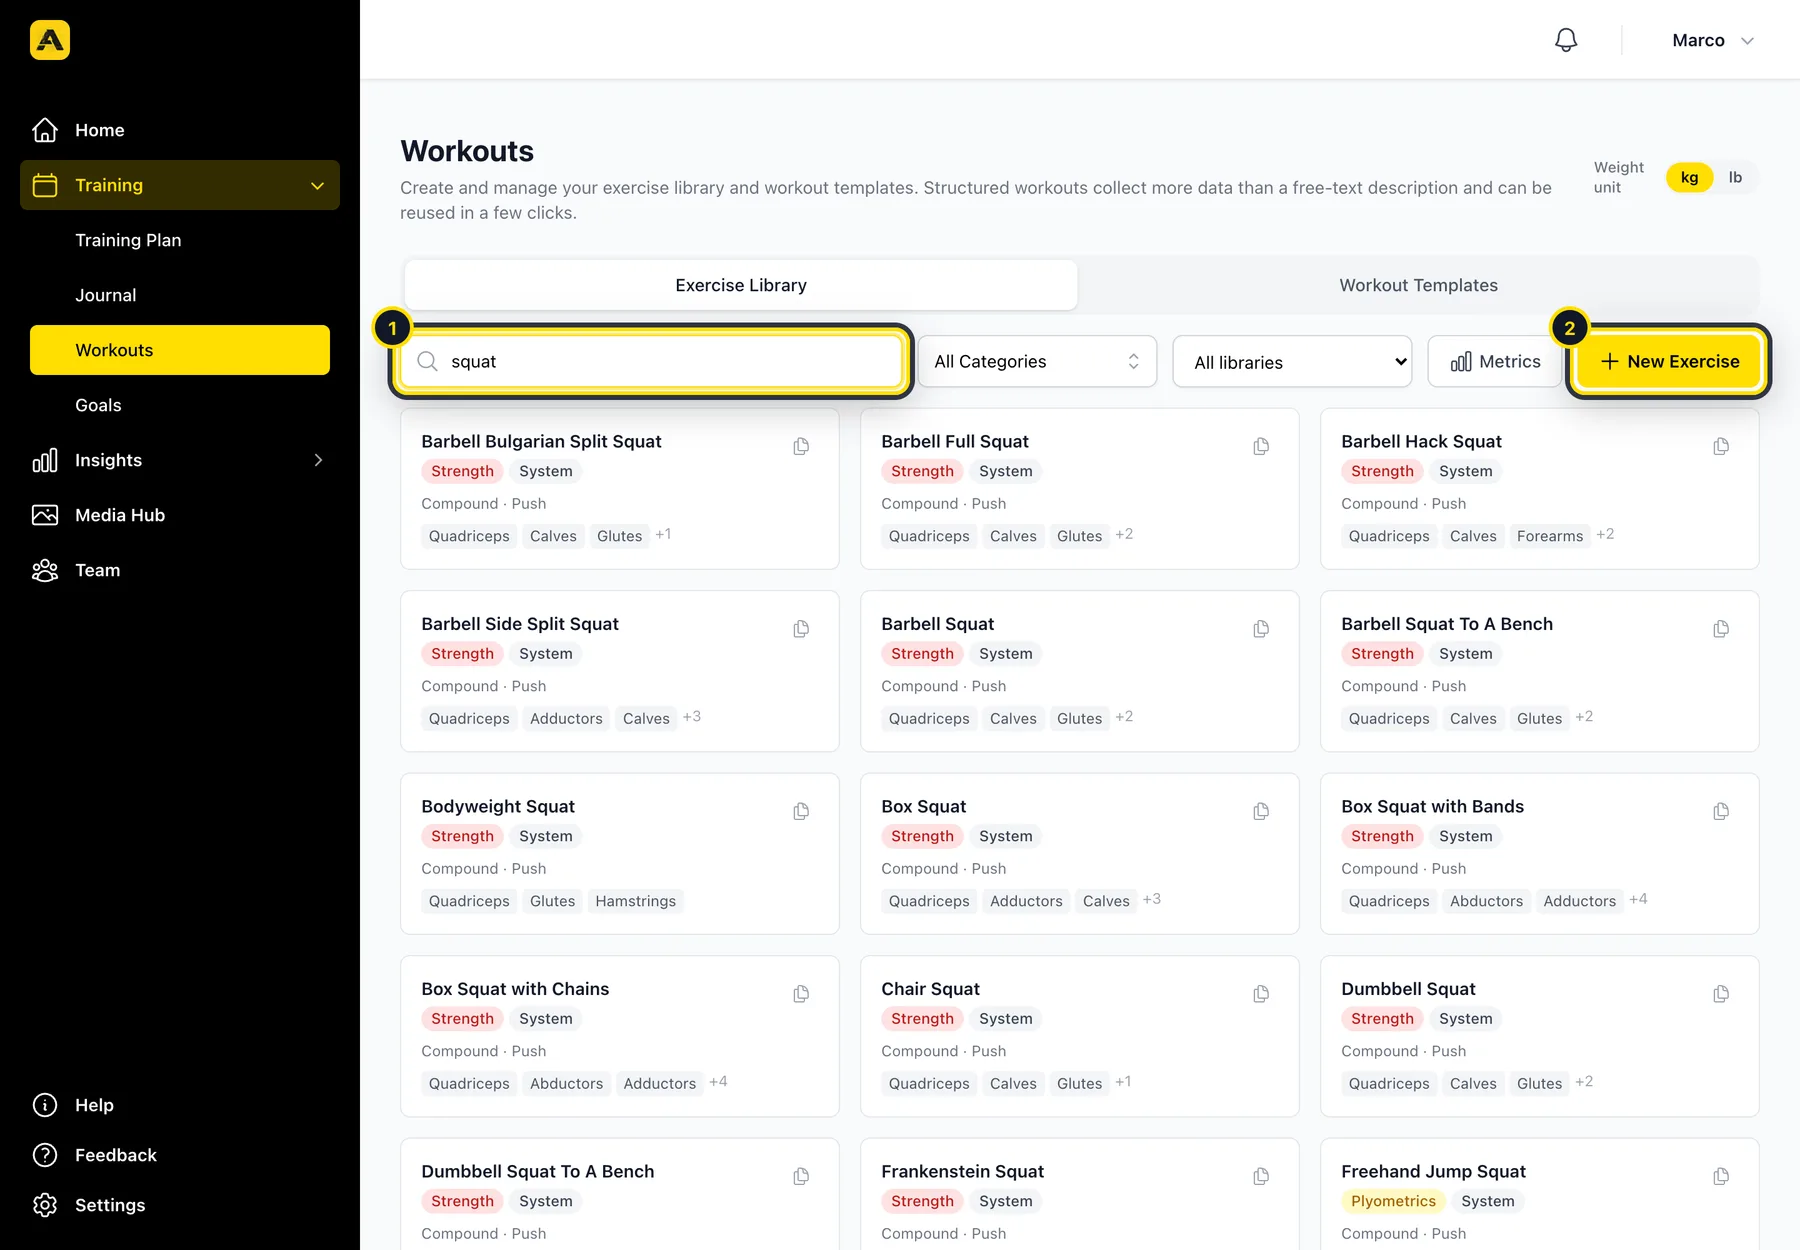Switch to the Workout Templates tab
The width and height of the screenshot is (1800, 1250).
1418,285
